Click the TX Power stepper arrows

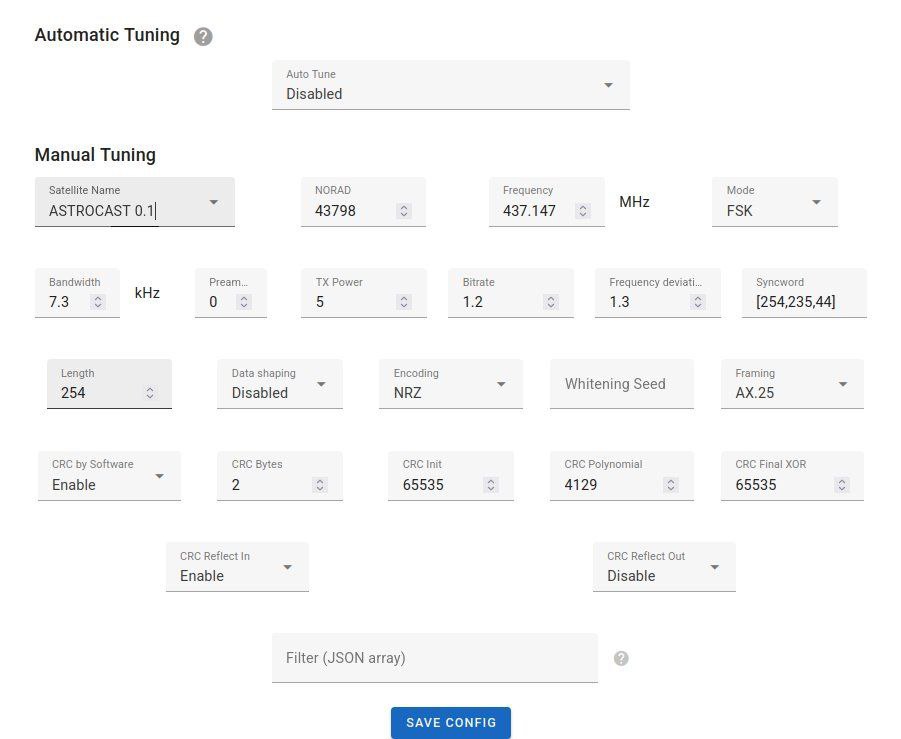coord(404,302)
